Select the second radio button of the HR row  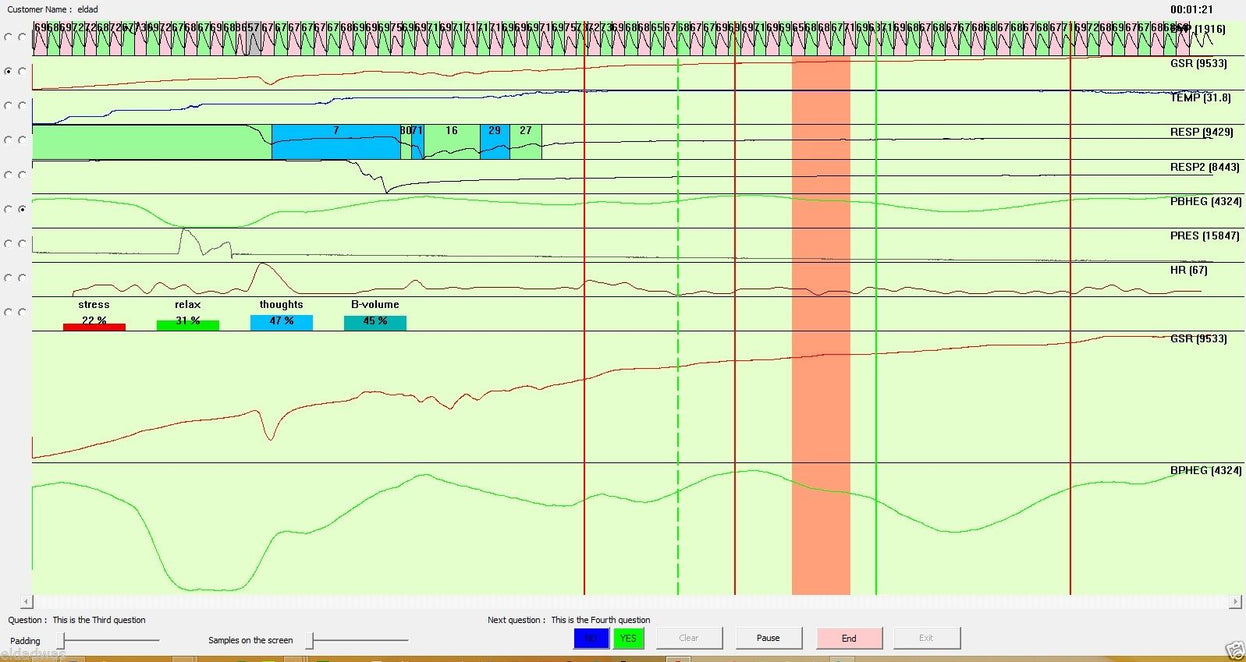pos(22,277)
